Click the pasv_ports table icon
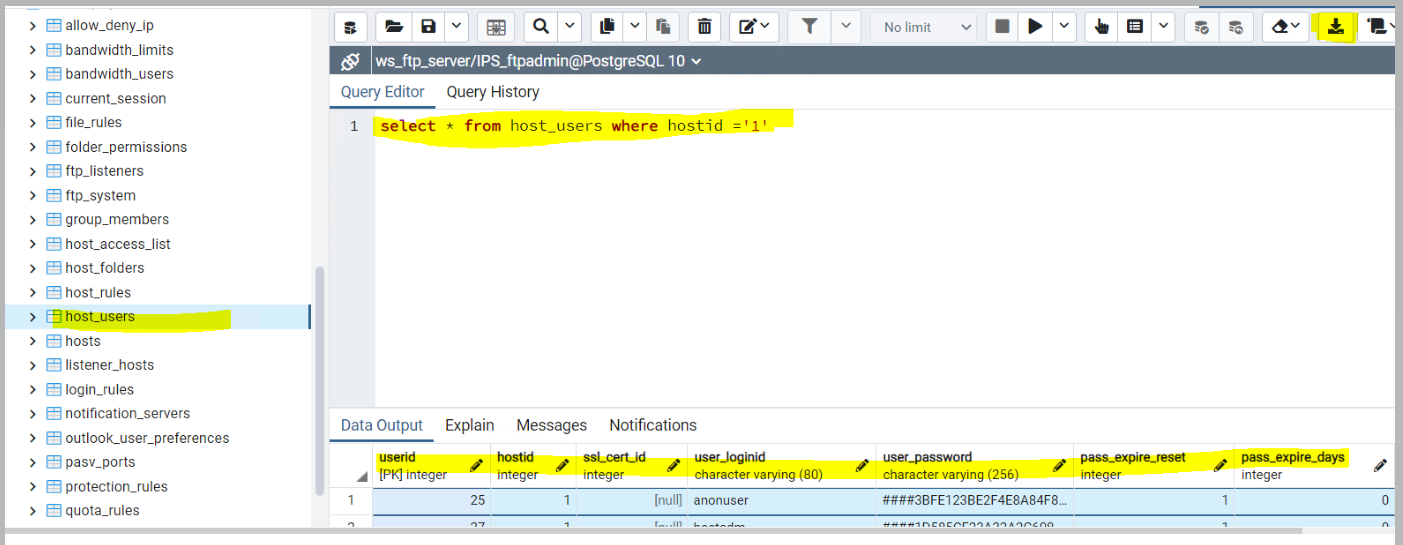1403x545 pixels. [x=54, y=462]
